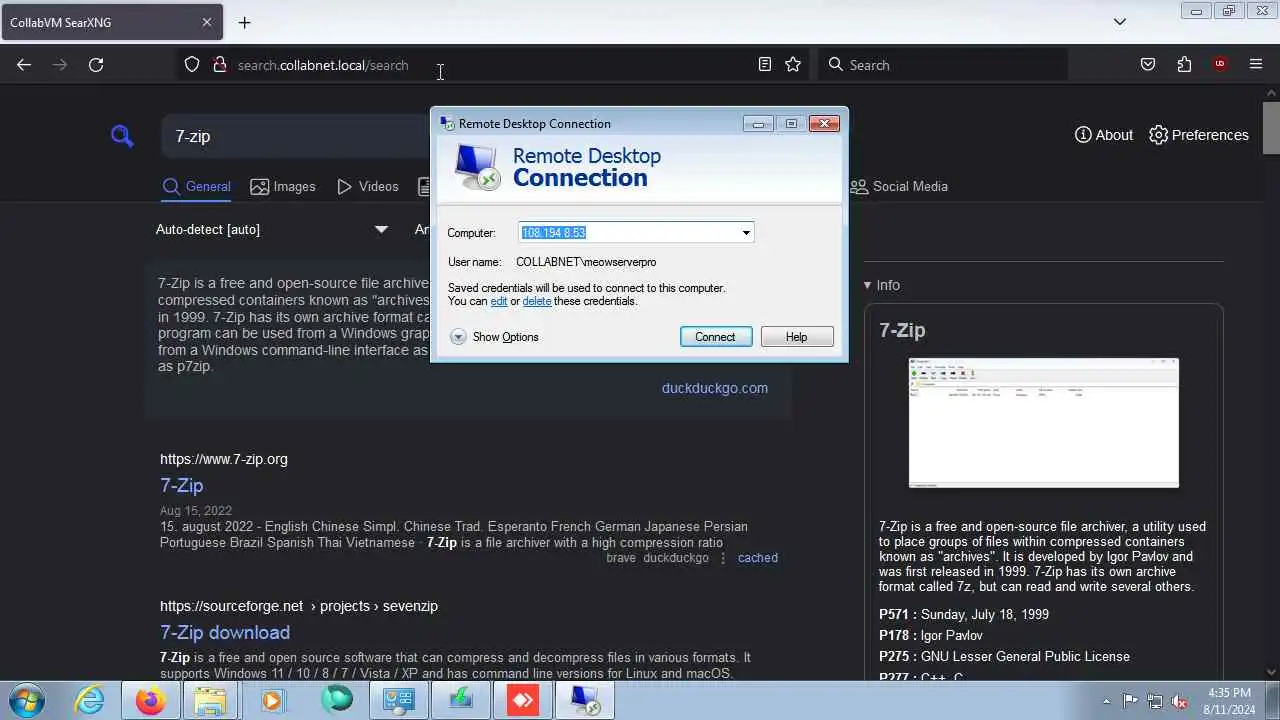Image resolution: width=1280 pixels, height=720 pixels.
Task: Click the 'edit' credentials link
Action: [499, 301]
